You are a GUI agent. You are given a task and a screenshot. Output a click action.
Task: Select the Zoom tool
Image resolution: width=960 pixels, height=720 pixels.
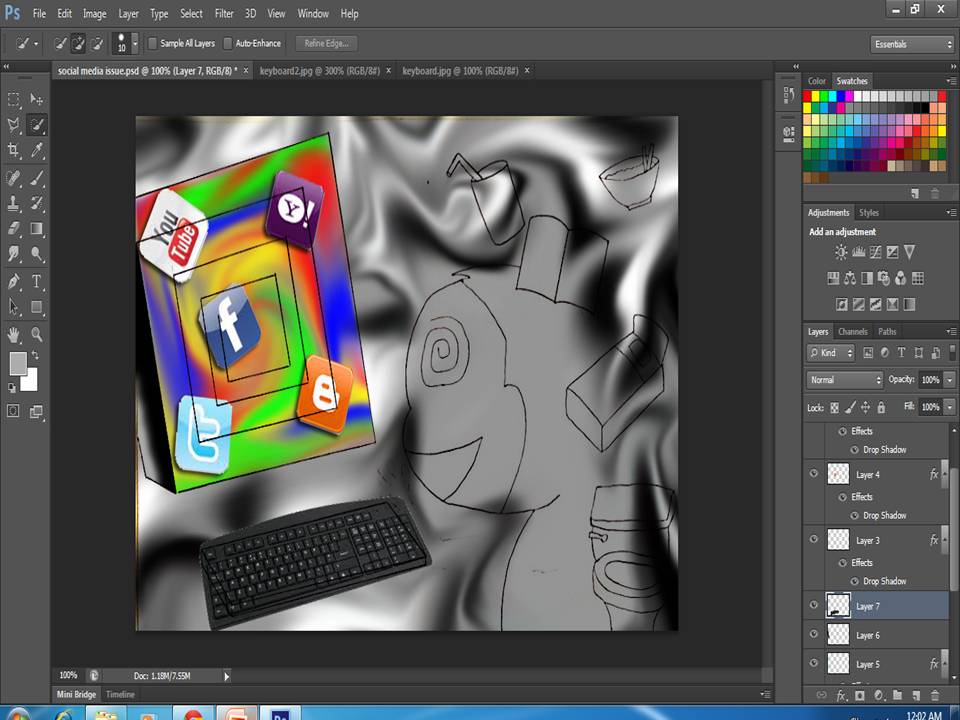(37, 334)
